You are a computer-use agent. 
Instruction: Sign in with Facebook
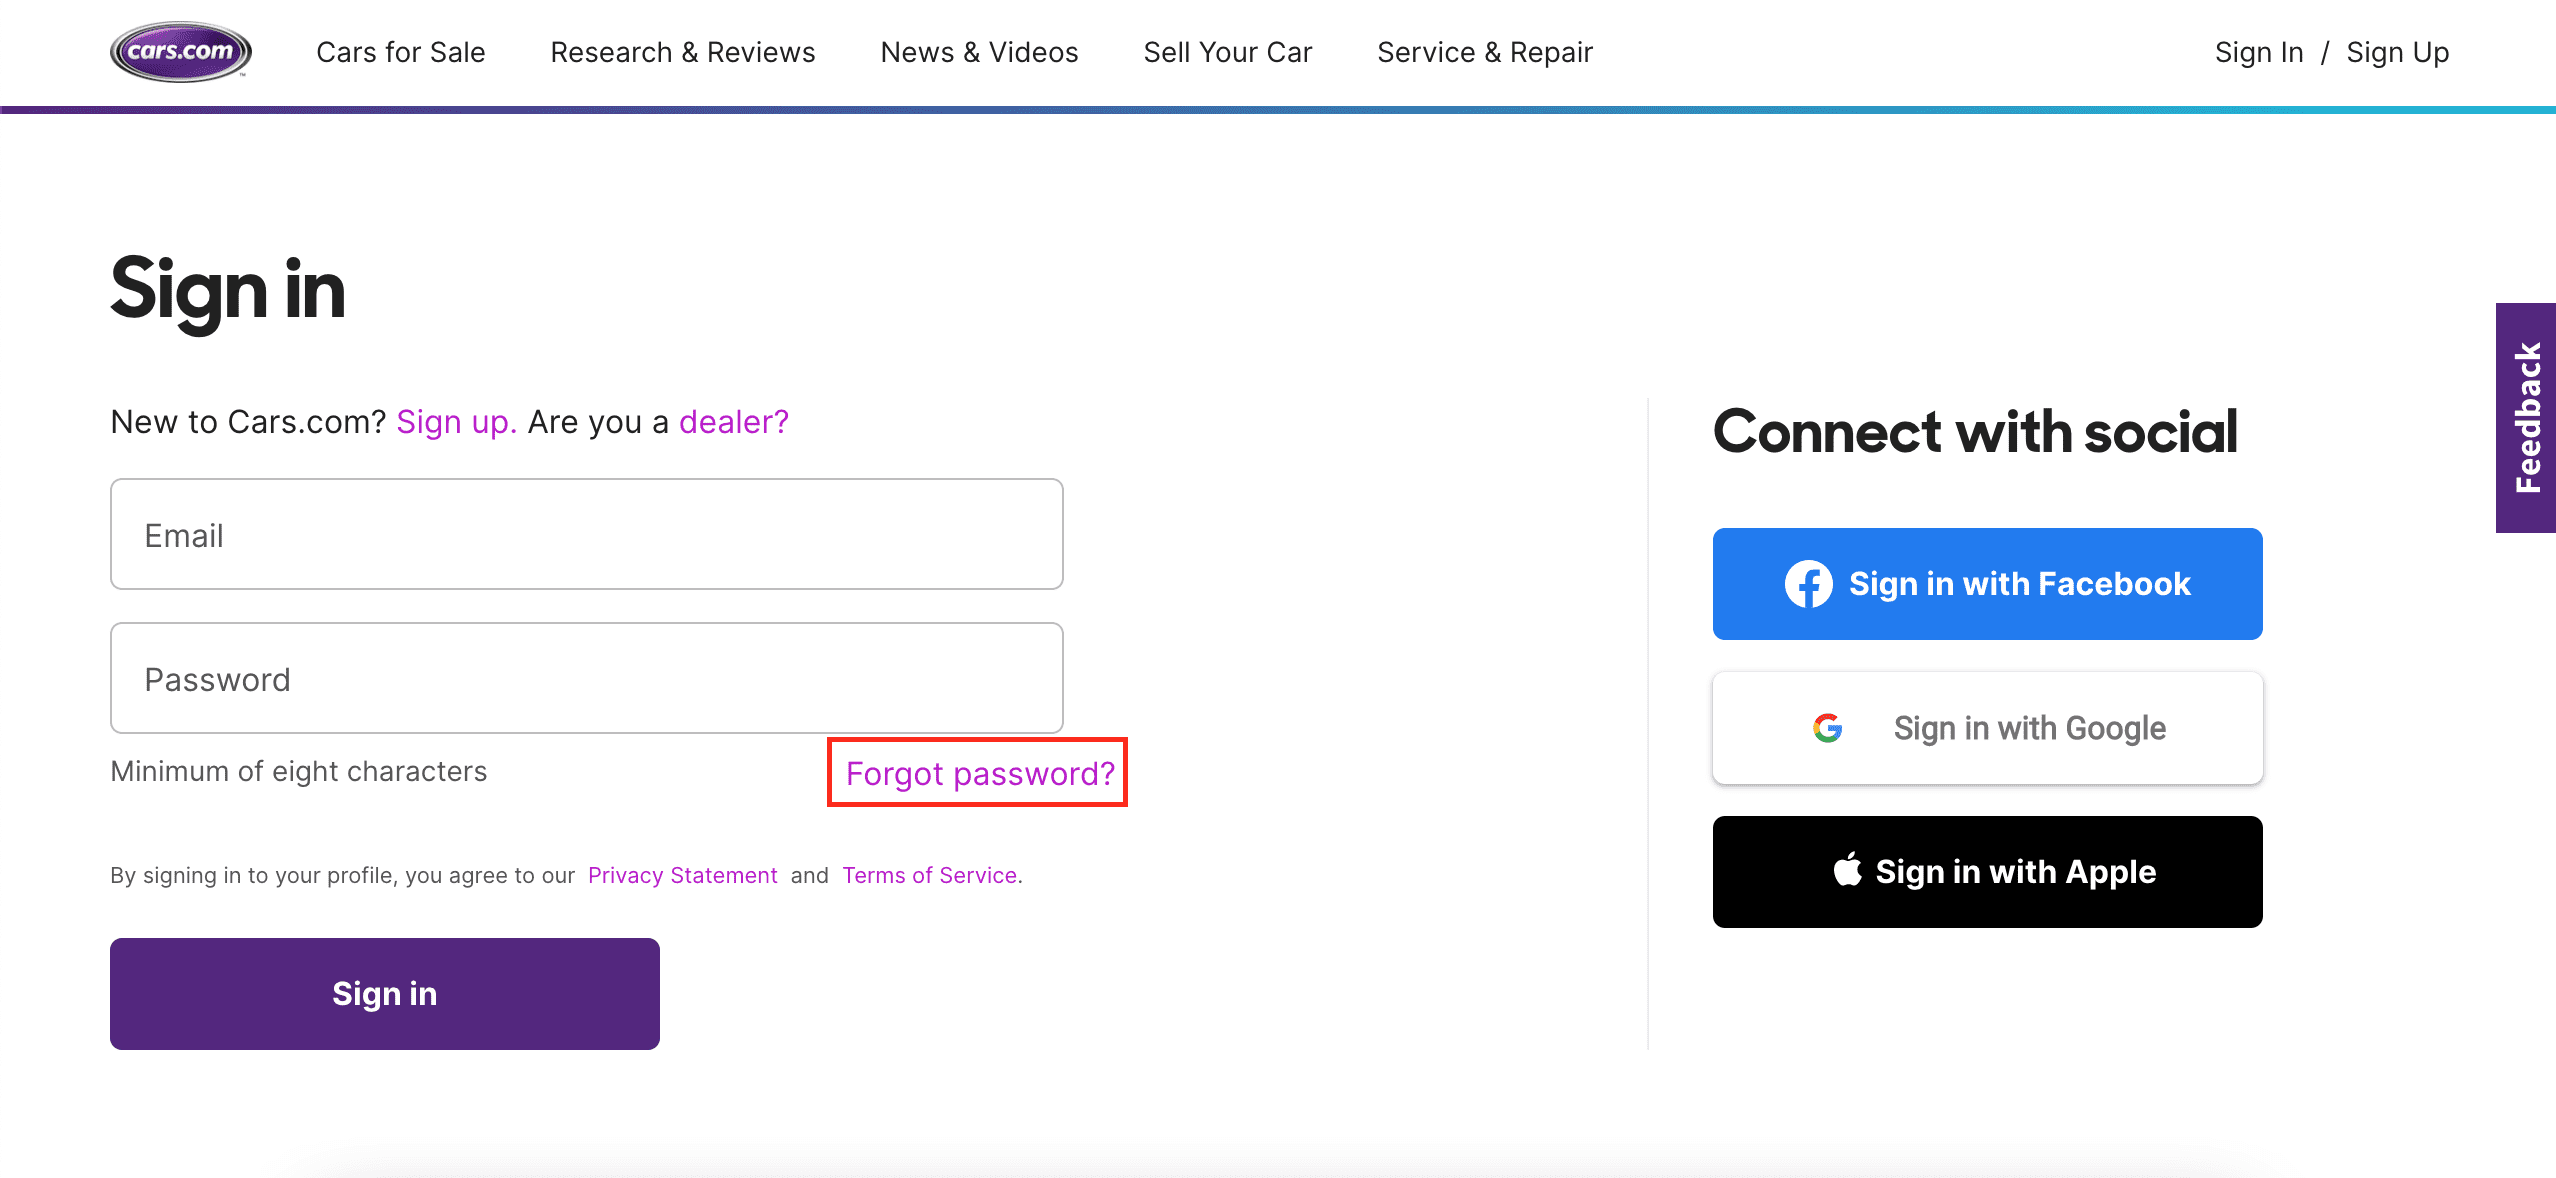(x=1986, y=584)
